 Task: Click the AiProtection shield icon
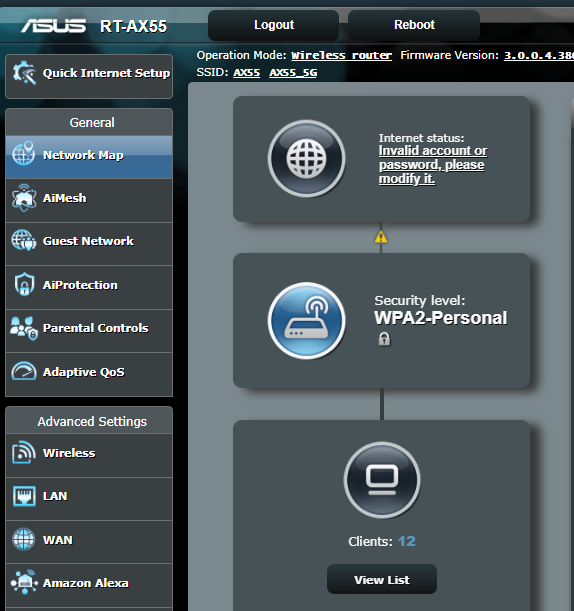[24, 284]
